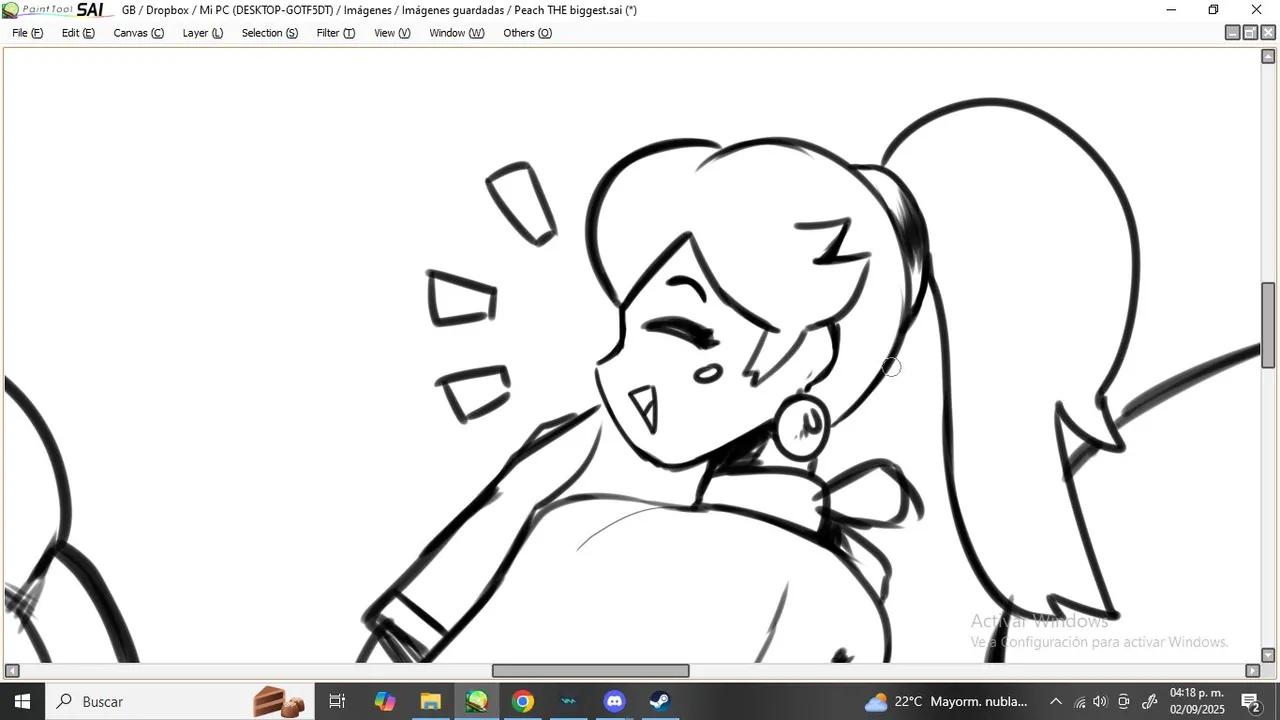Click the Copilot taskbar icon
This screenshot has width=1280, height=720.
[385, 701]
